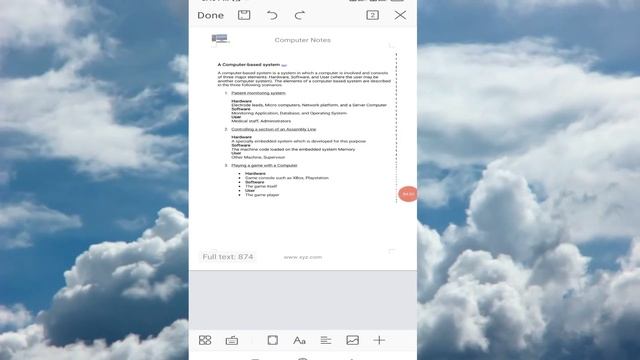Redo the last edit

(300, 16)
